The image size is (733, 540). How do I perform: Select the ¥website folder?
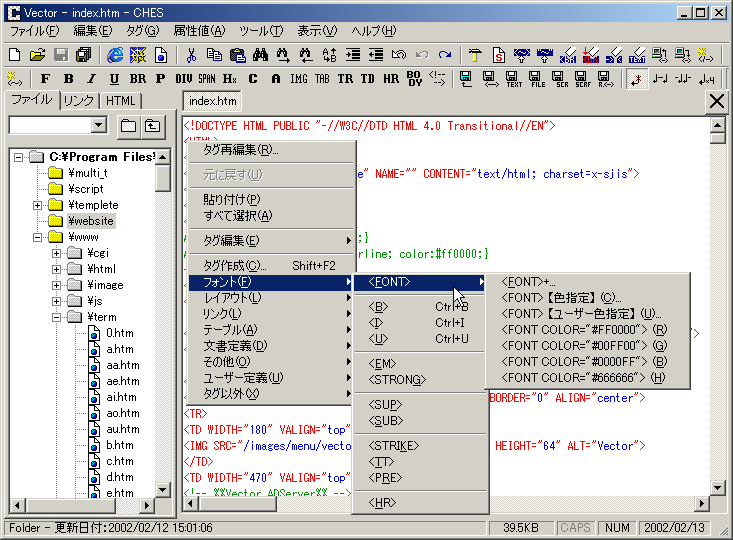point(91,221)
